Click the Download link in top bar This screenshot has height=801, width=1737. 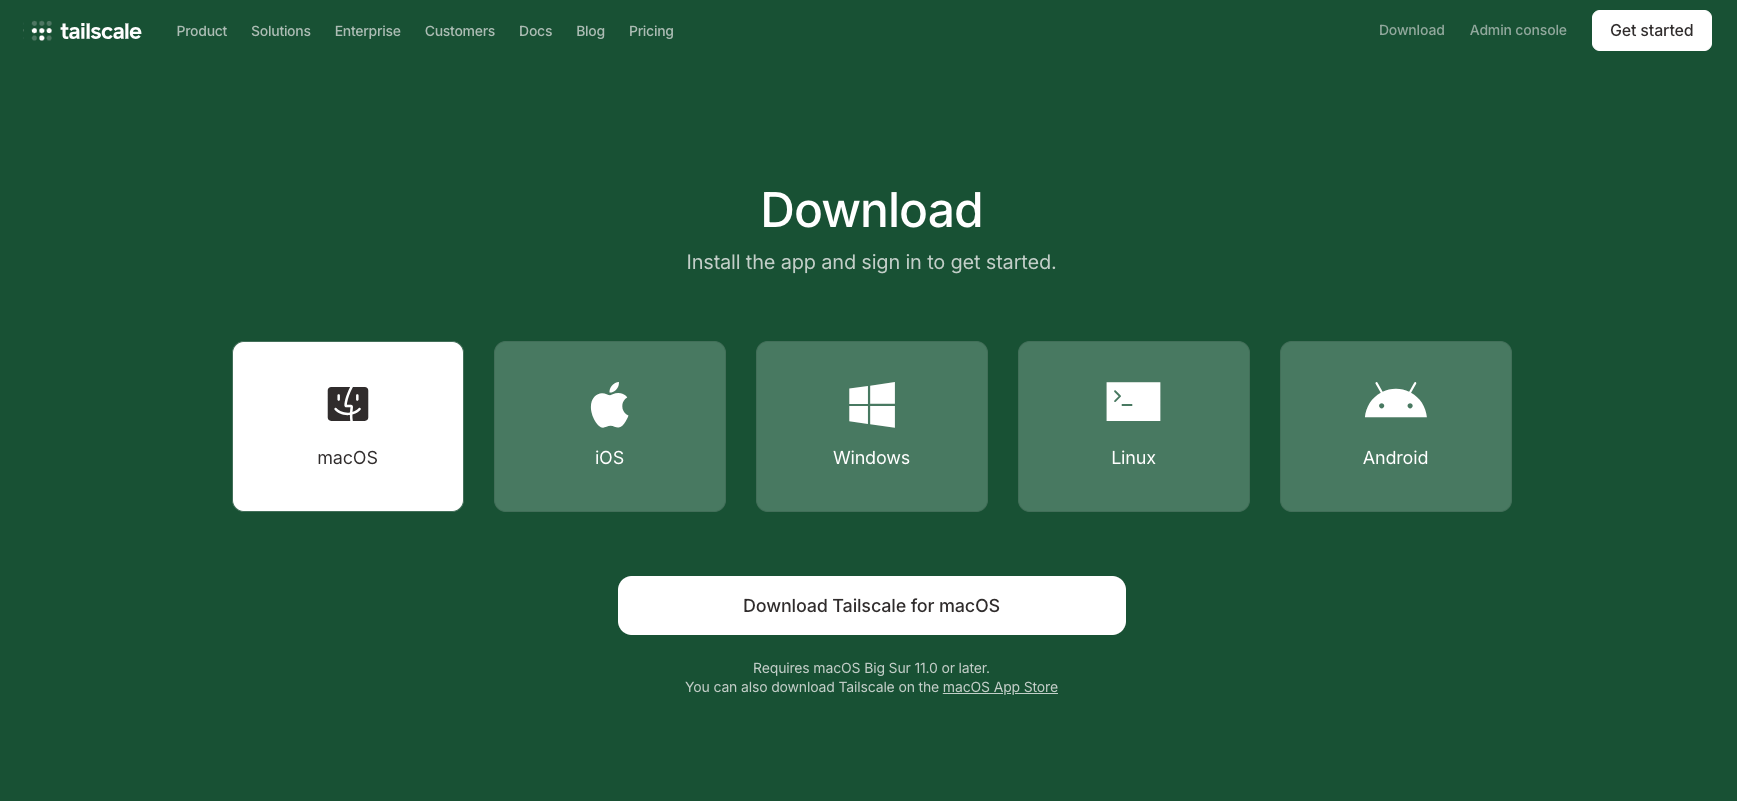(1412, 30)
